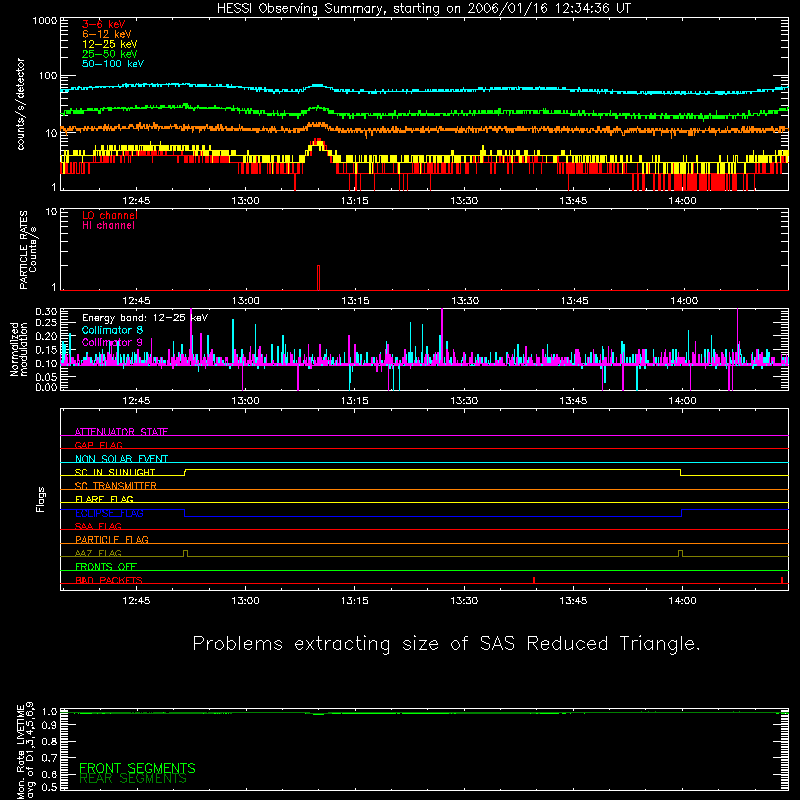800x800 pixels.
Task: Click the 13:45 tick label under the particle rates plot
Action: coord(574,301)
